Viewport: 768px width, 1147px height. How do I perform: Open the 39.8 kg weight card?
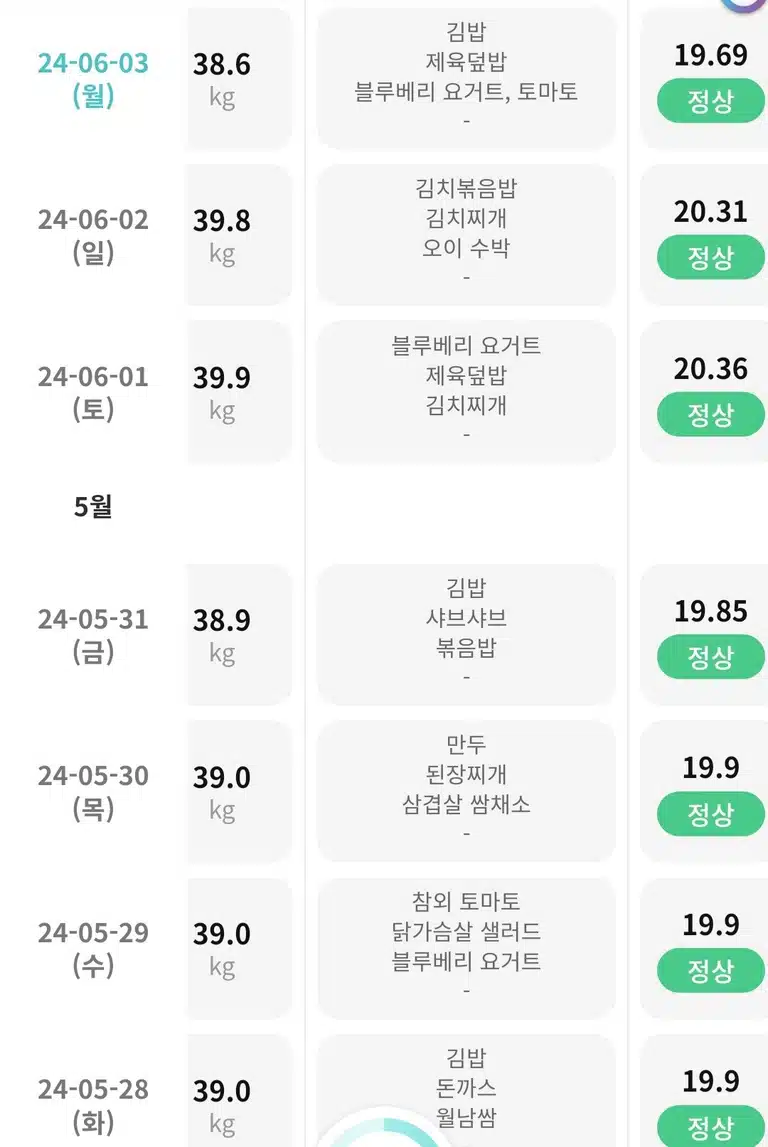(x=239, y=236)
